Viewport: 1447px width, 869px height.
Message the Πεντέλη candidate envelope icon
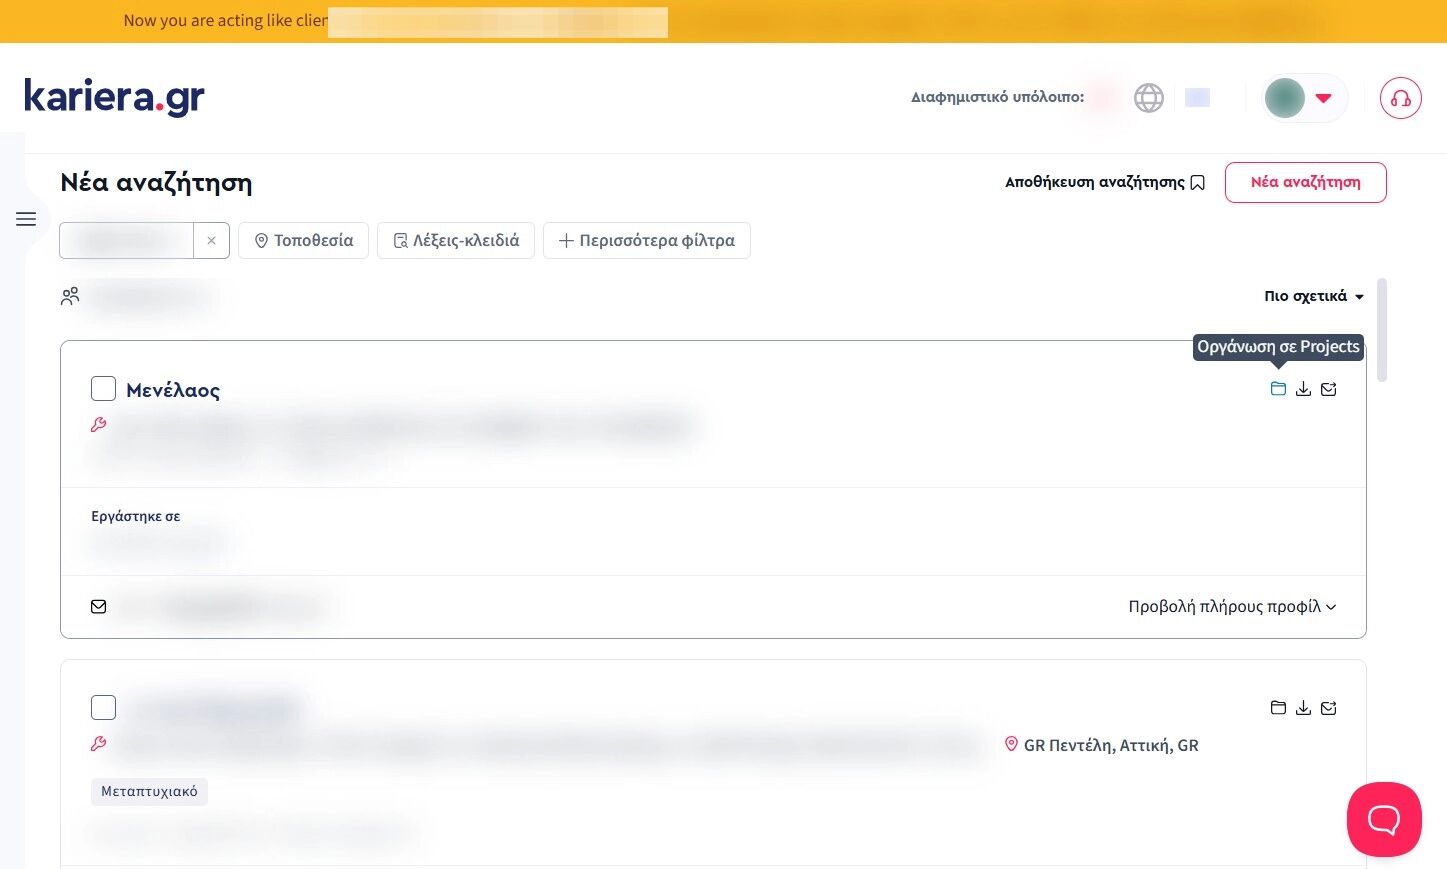pyautogui.click(x=1329, y=708)
